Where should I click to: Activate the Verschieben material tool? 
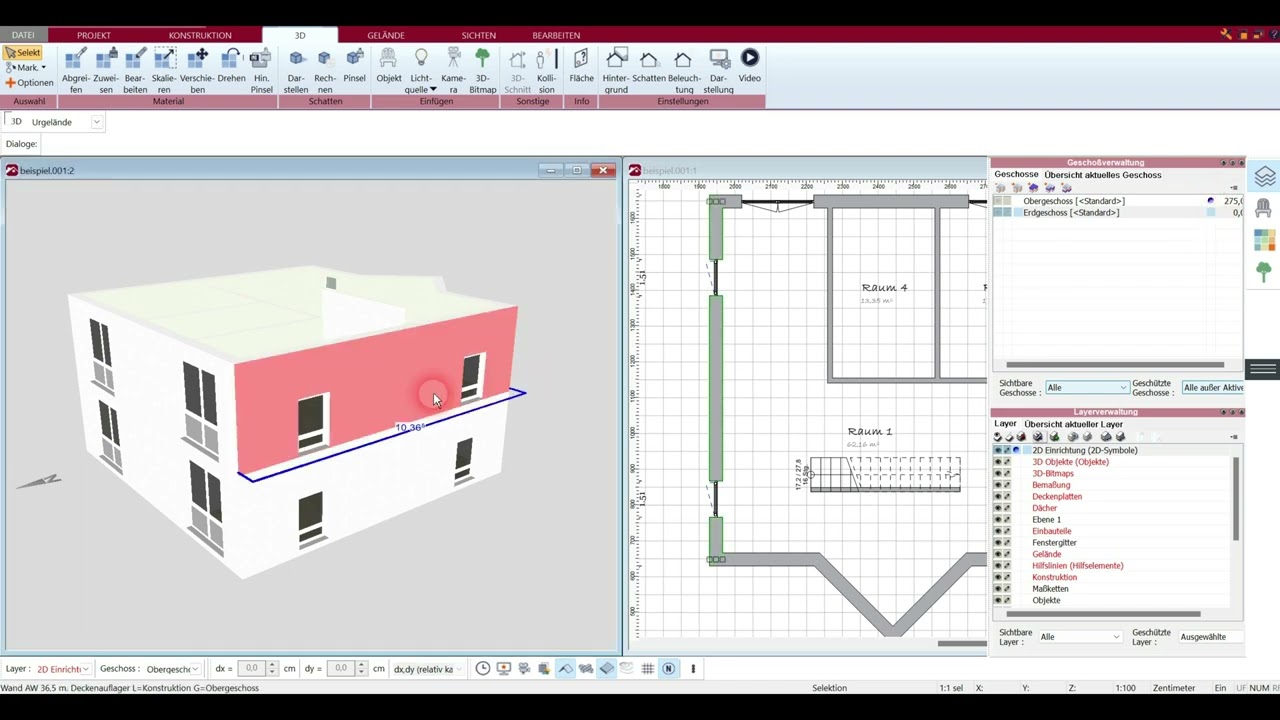[197, 70]
